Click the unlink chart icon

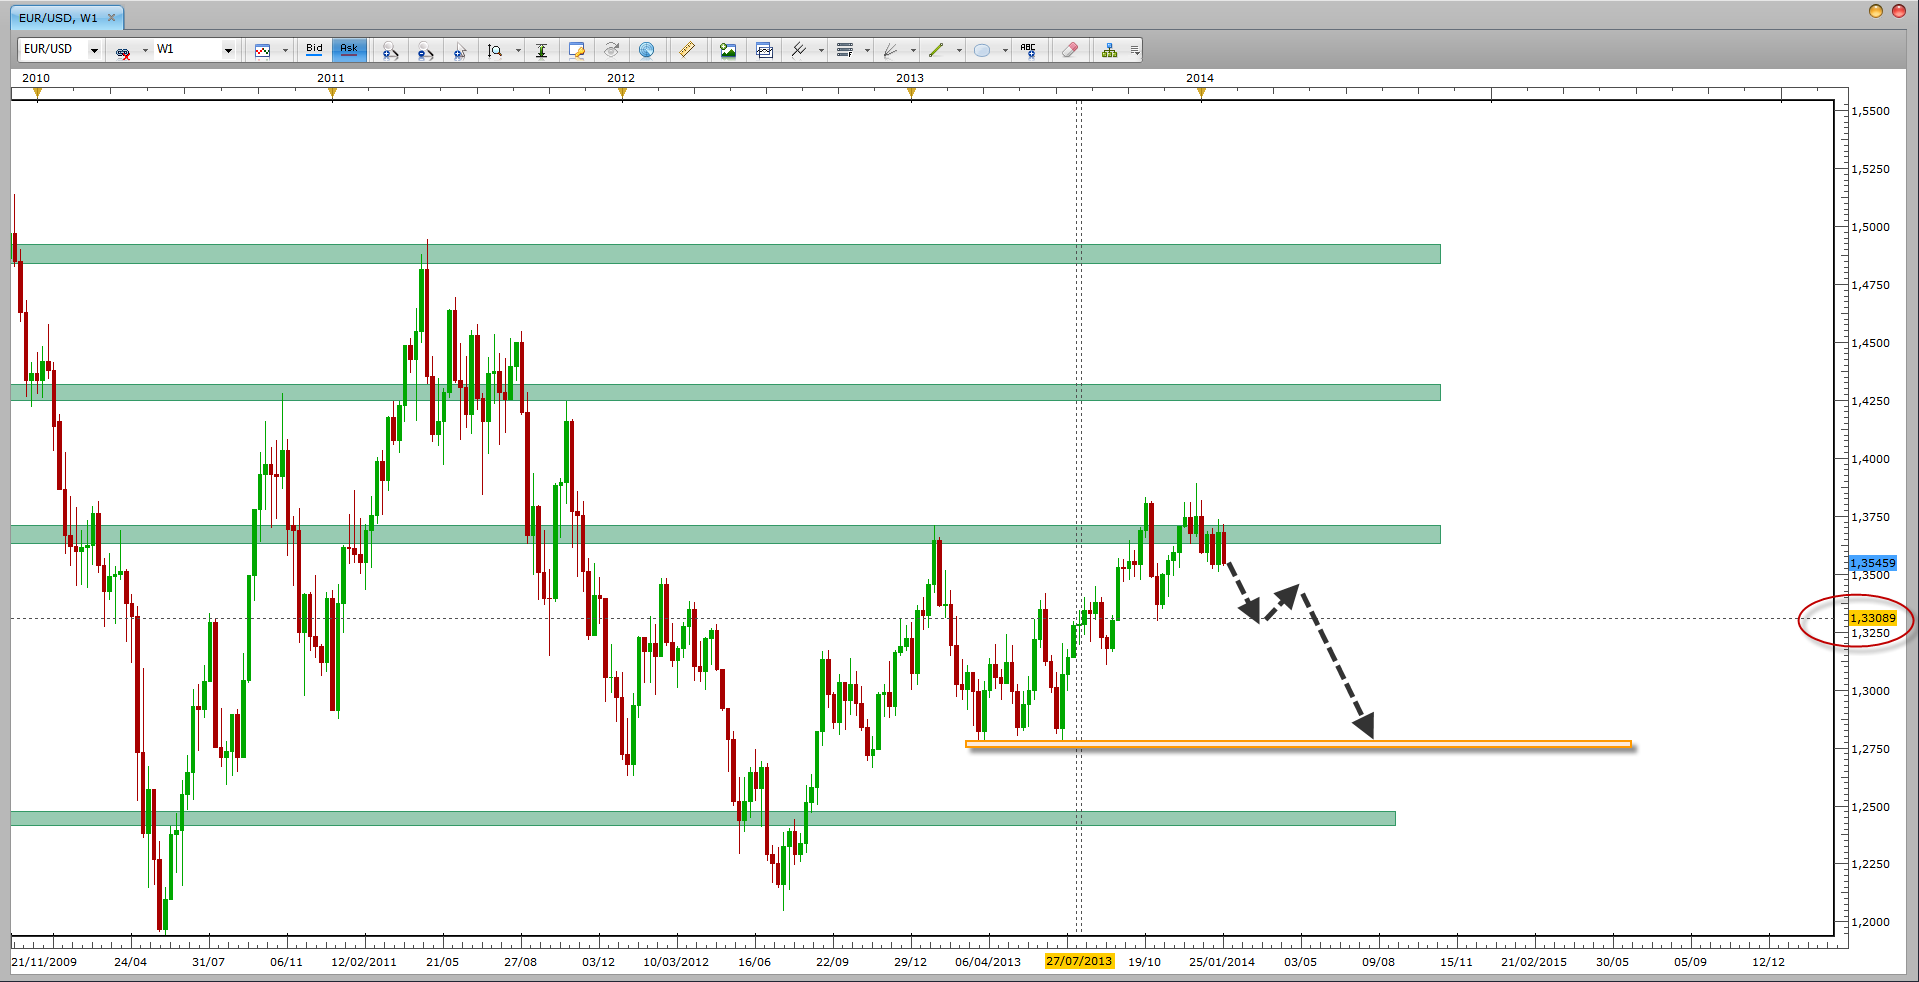coord(123,51)
